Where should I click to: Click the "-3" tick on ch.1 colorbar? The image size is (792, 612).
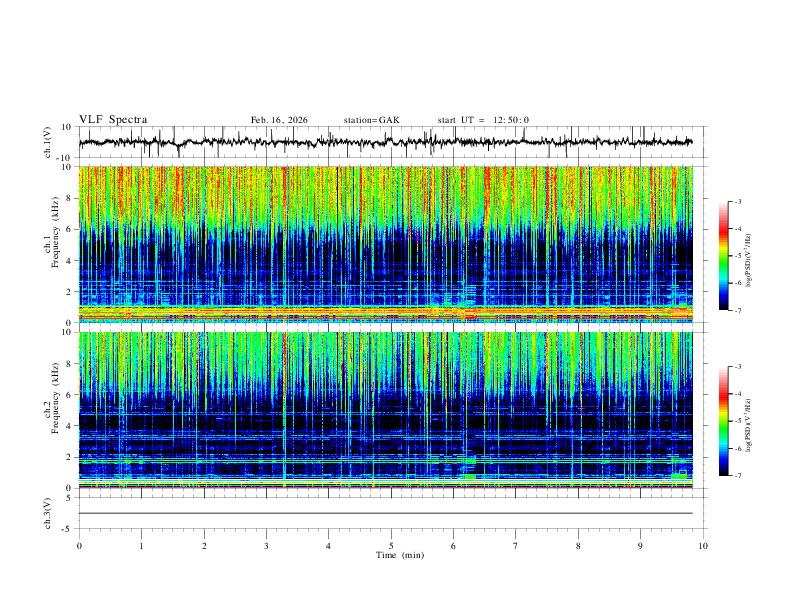pos(738,201)
